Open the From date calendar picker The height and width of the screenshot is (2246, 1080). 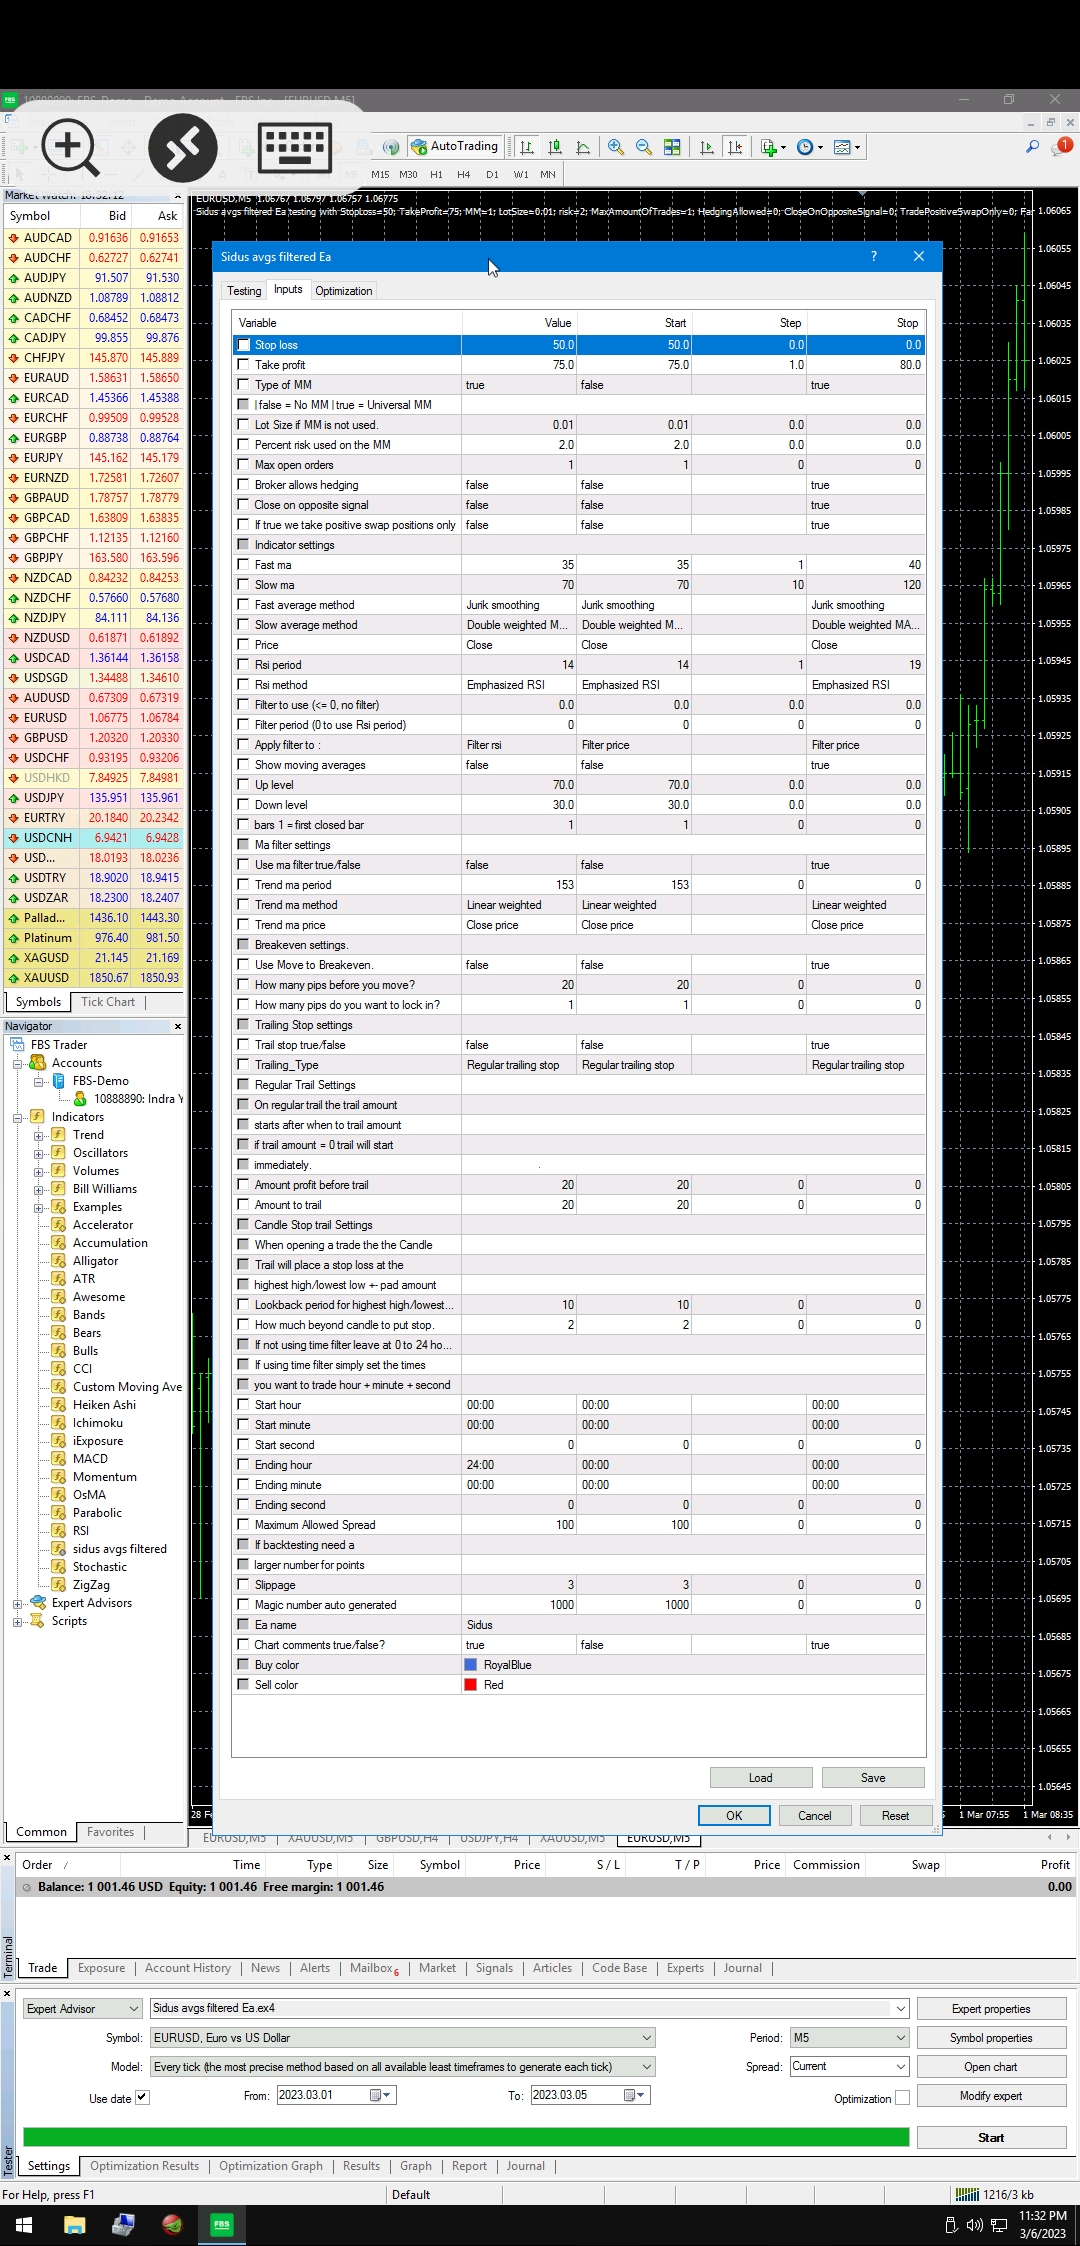381,2095
